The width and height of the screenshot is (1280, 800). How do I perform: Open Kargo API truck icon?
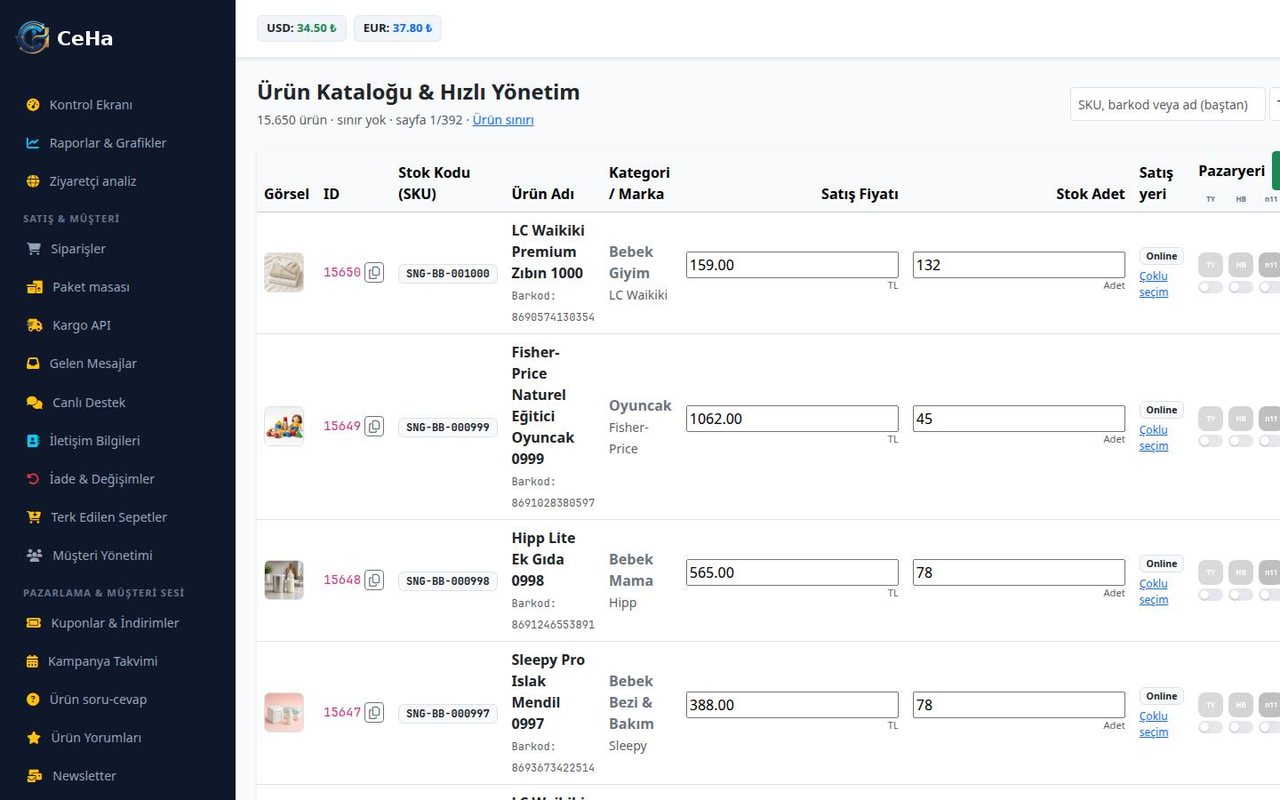(35, 325)
